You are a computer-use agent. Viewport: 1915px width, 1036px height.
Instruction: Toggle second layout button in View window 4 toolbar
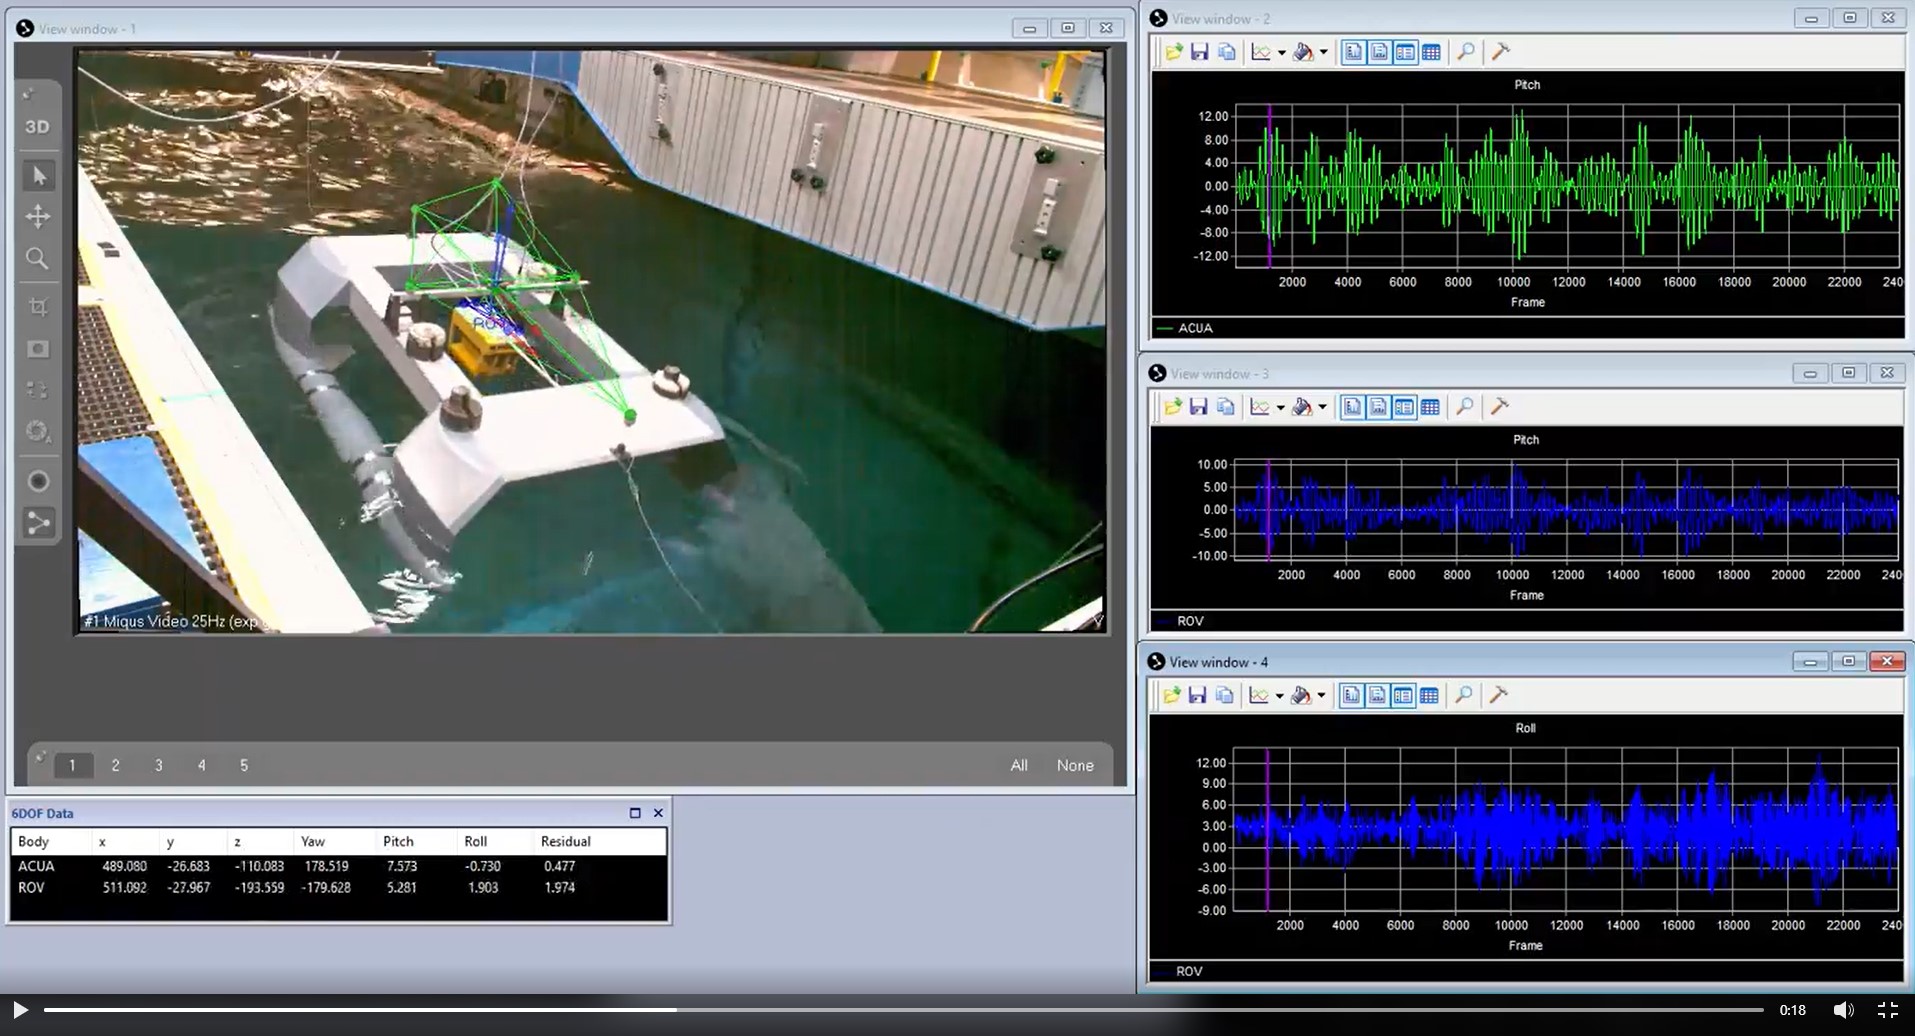1377,695
